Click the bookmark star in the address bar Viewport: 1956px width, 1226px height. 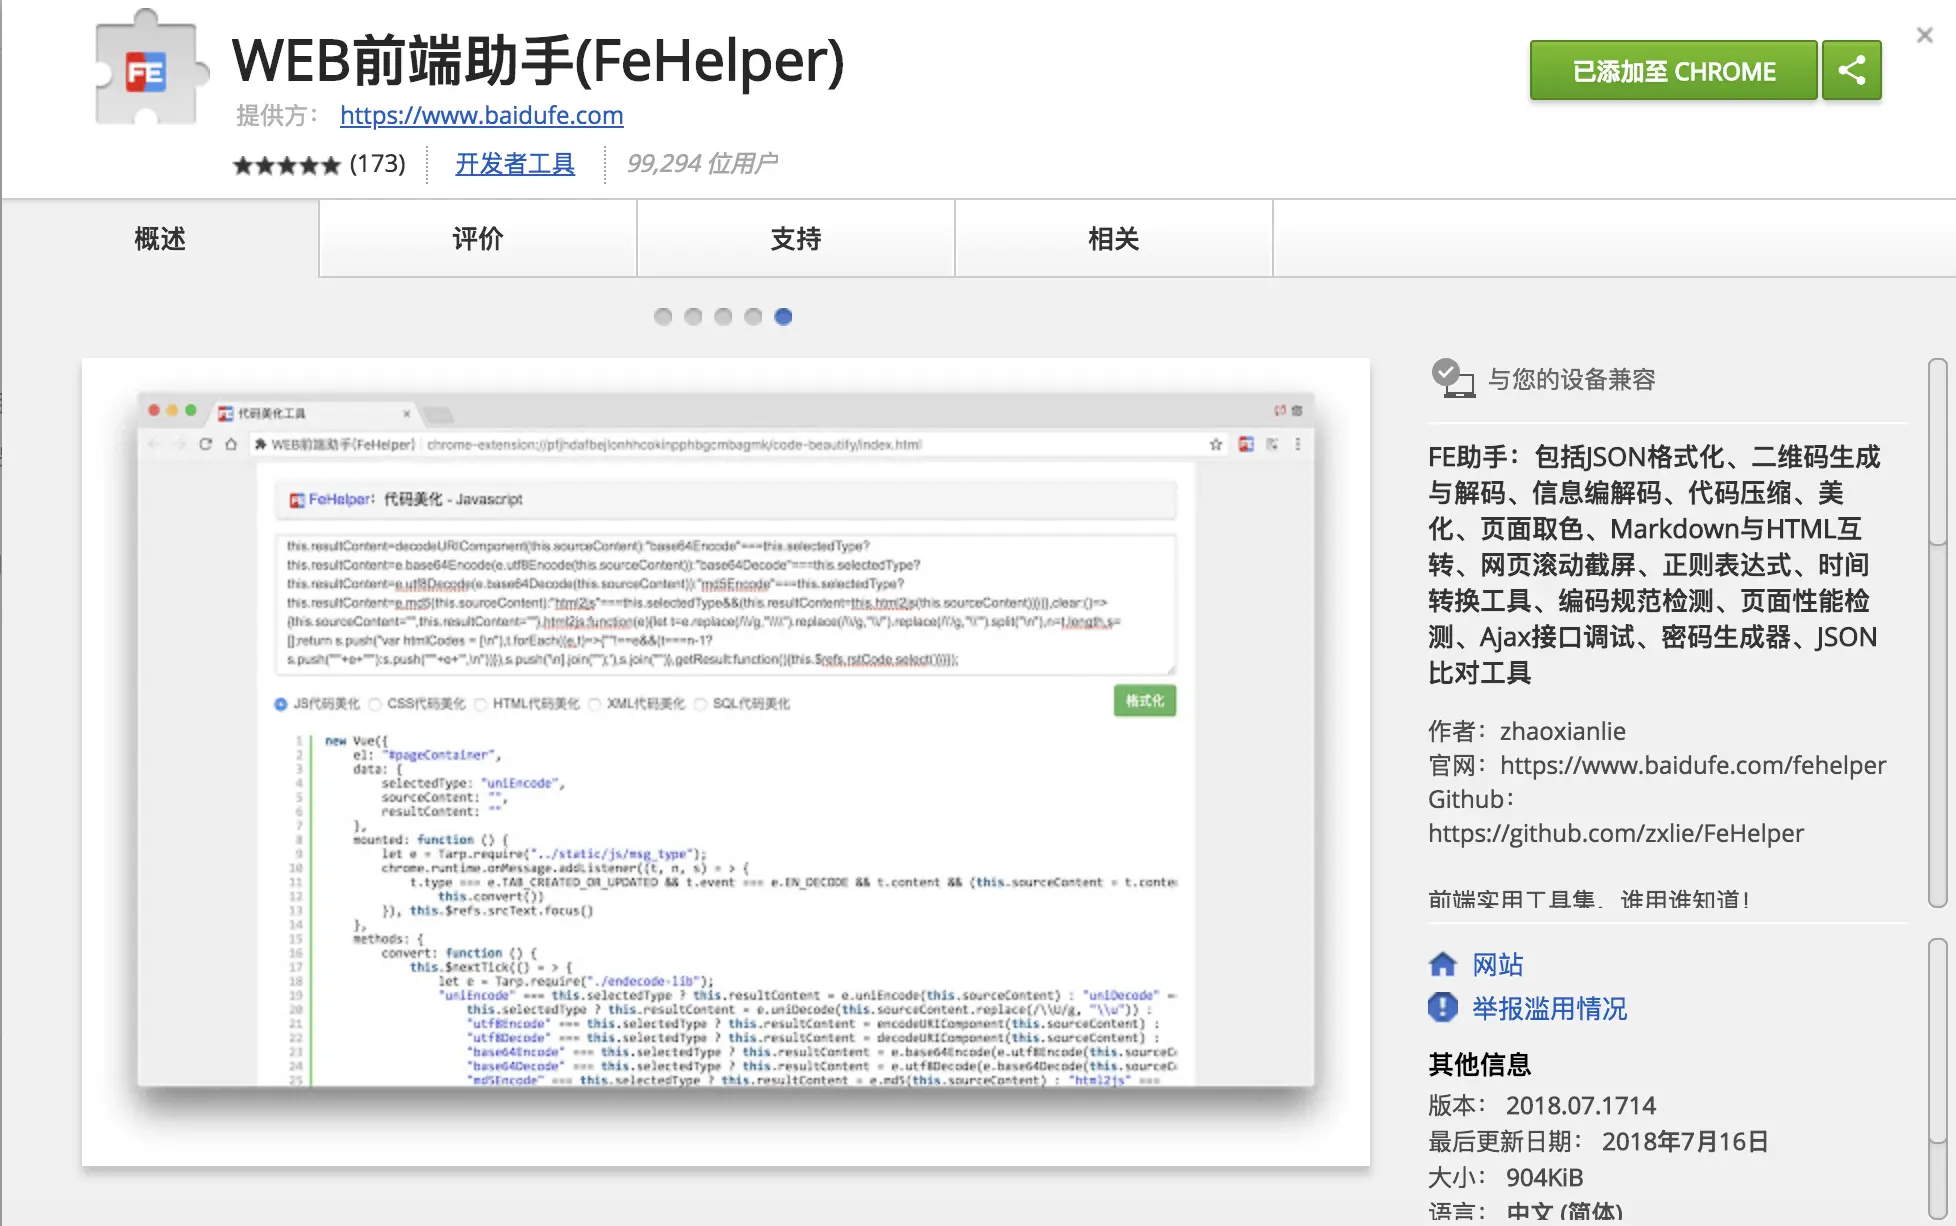(x=1214, y=444)
